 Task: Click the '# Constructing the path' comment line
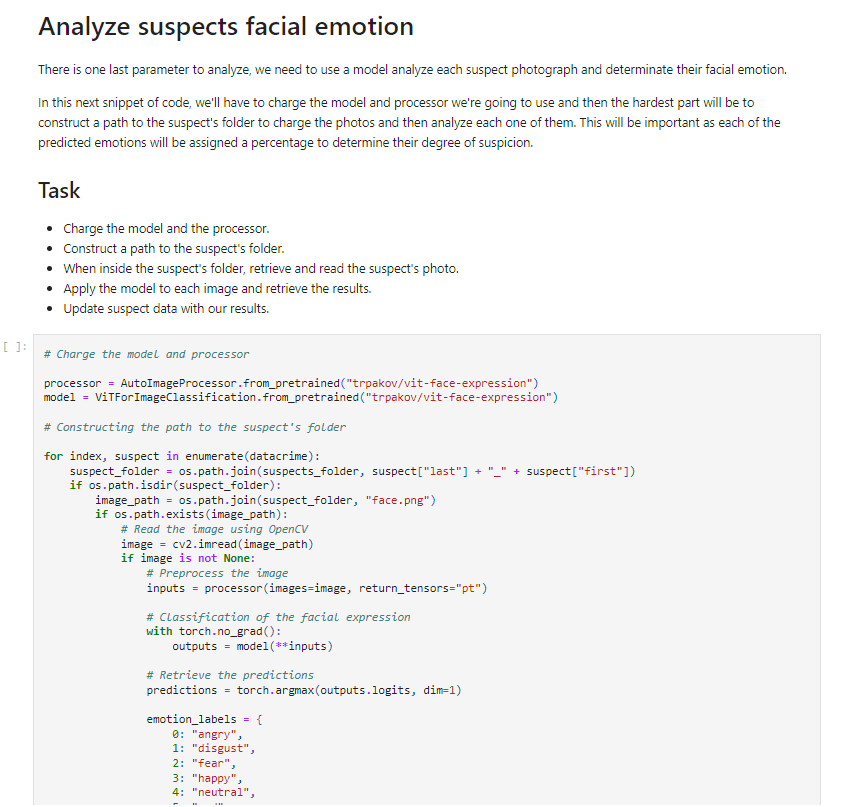point(195,427)
